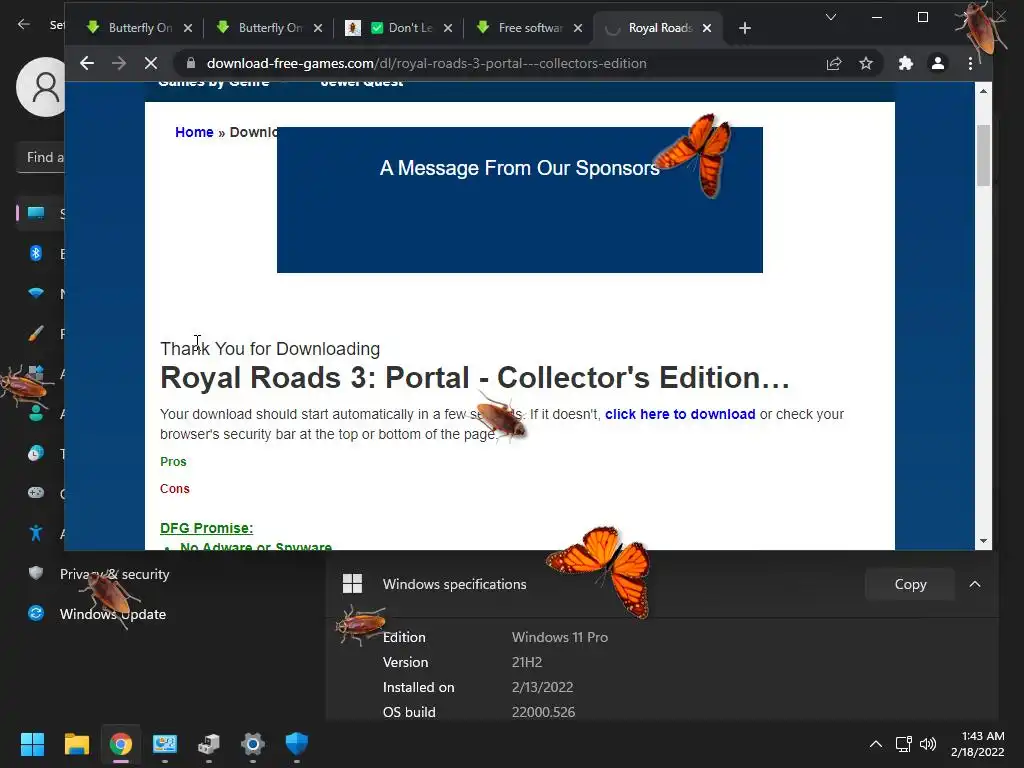
Task: Switch to the second Butterfly On tab
Action: 261,28
